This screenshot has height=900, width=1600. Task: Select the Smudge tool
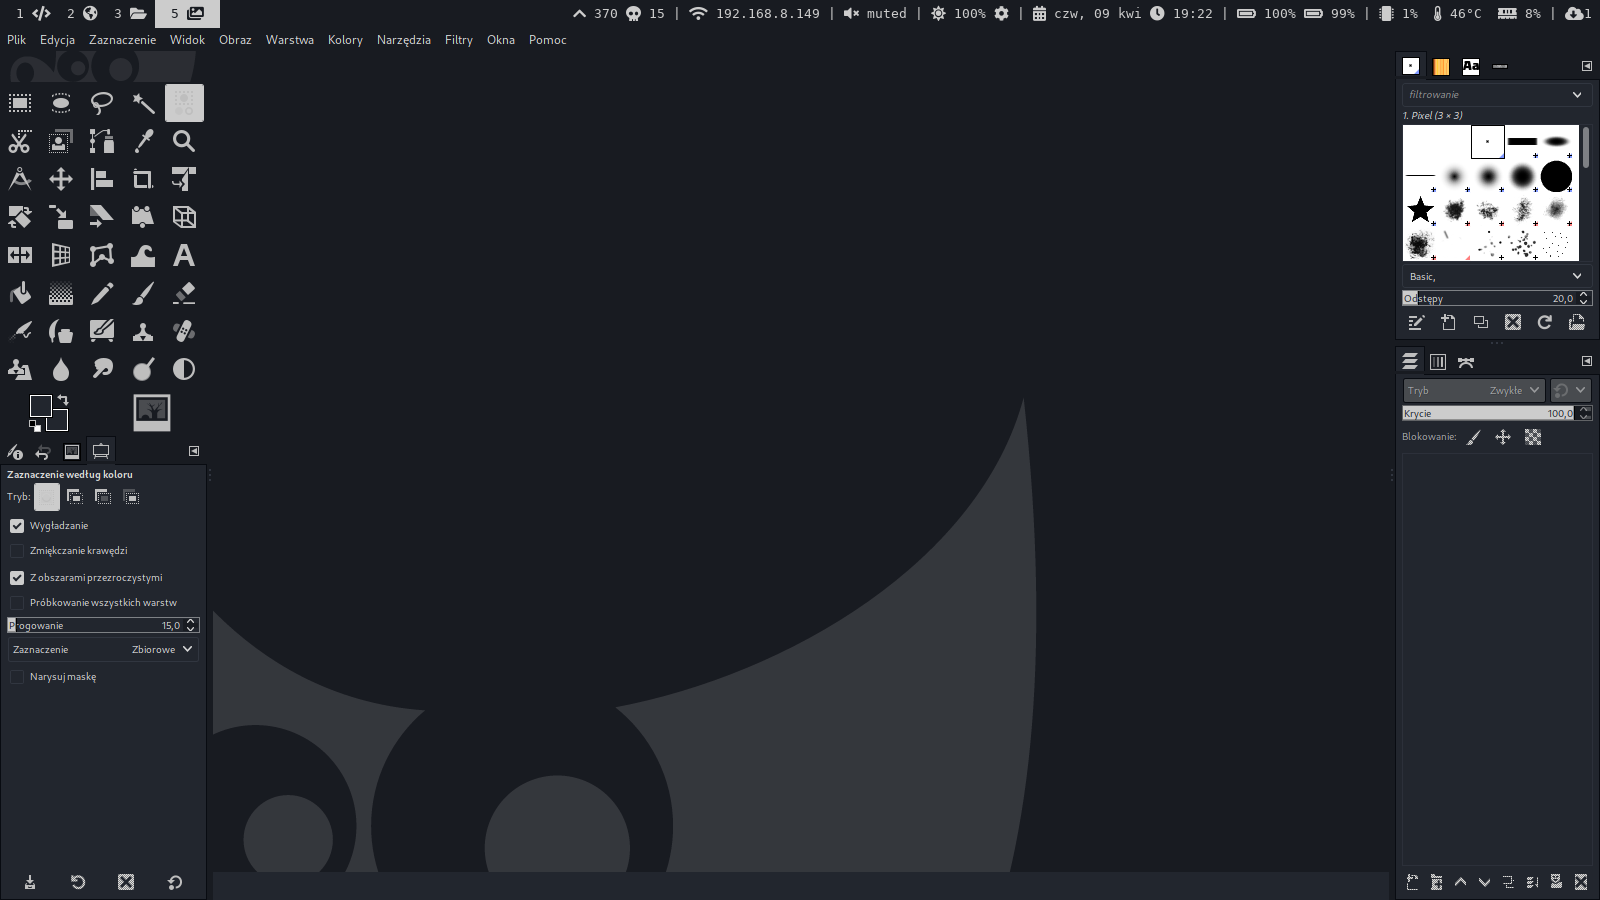(102, 369)
